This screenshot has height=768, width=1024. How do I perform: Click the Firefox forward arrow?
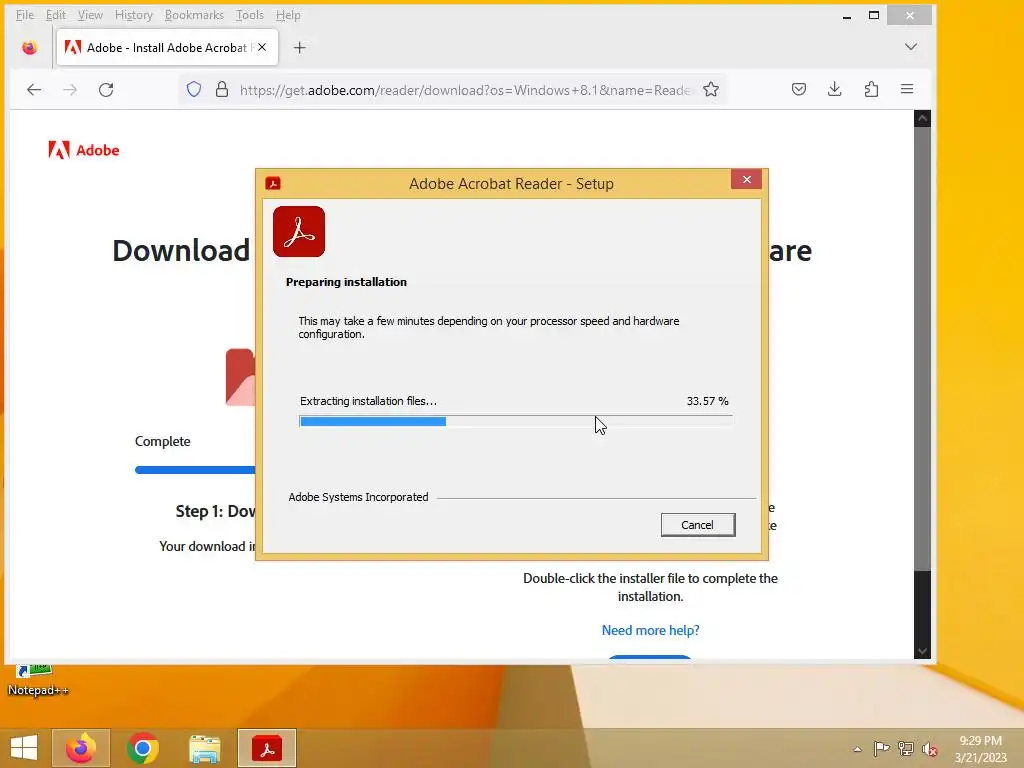click(70, 89)
